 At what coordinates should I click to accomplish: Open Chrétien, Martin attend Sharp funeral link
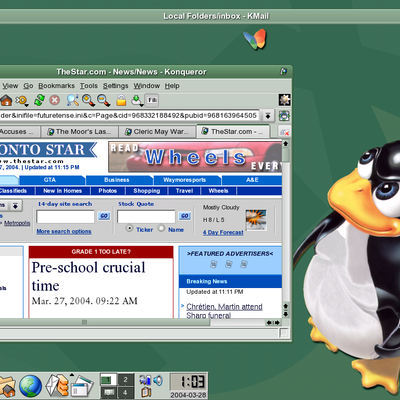pos(224,311)
